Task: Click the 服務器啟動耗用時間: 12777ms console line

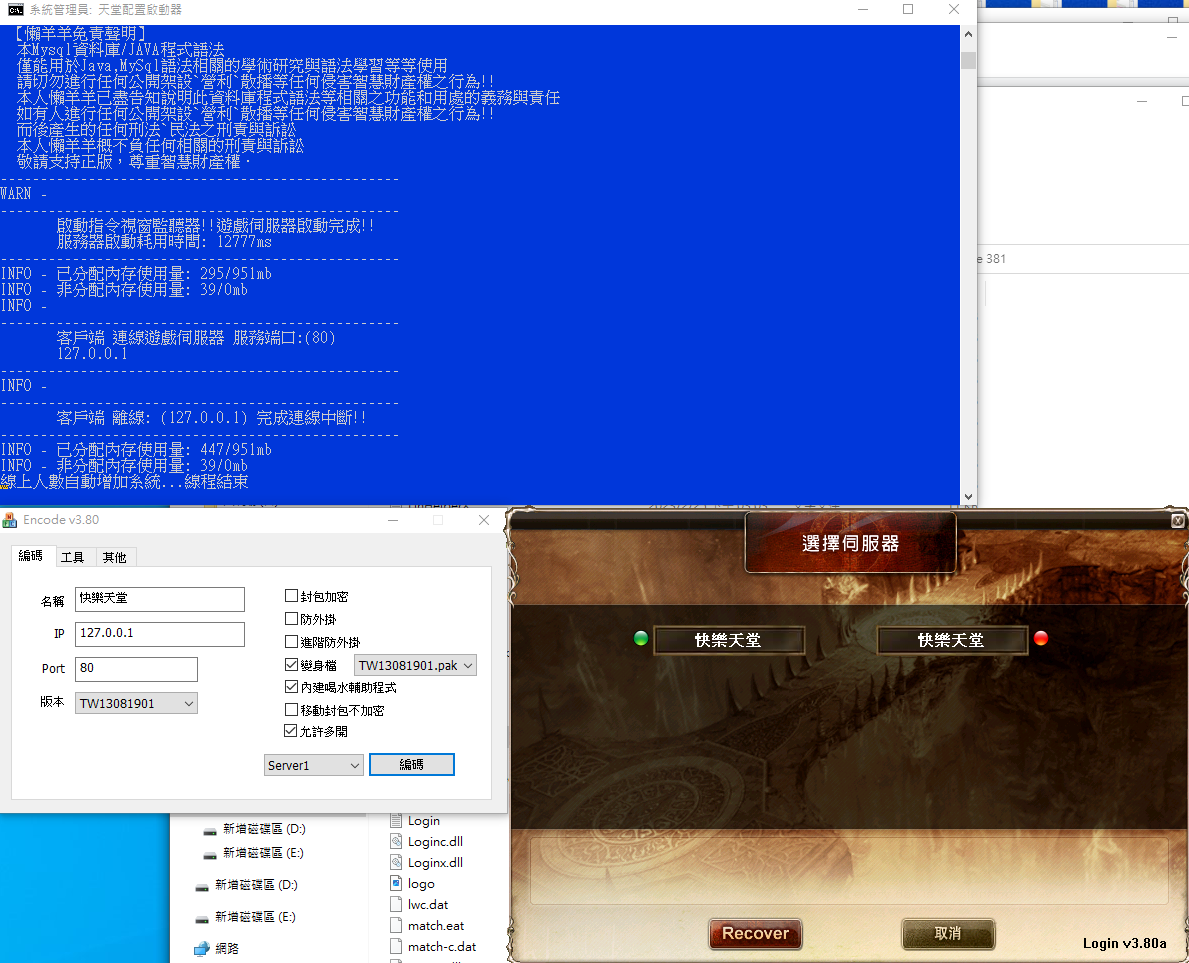Action: pyautogui.click(x=164, y=242)
